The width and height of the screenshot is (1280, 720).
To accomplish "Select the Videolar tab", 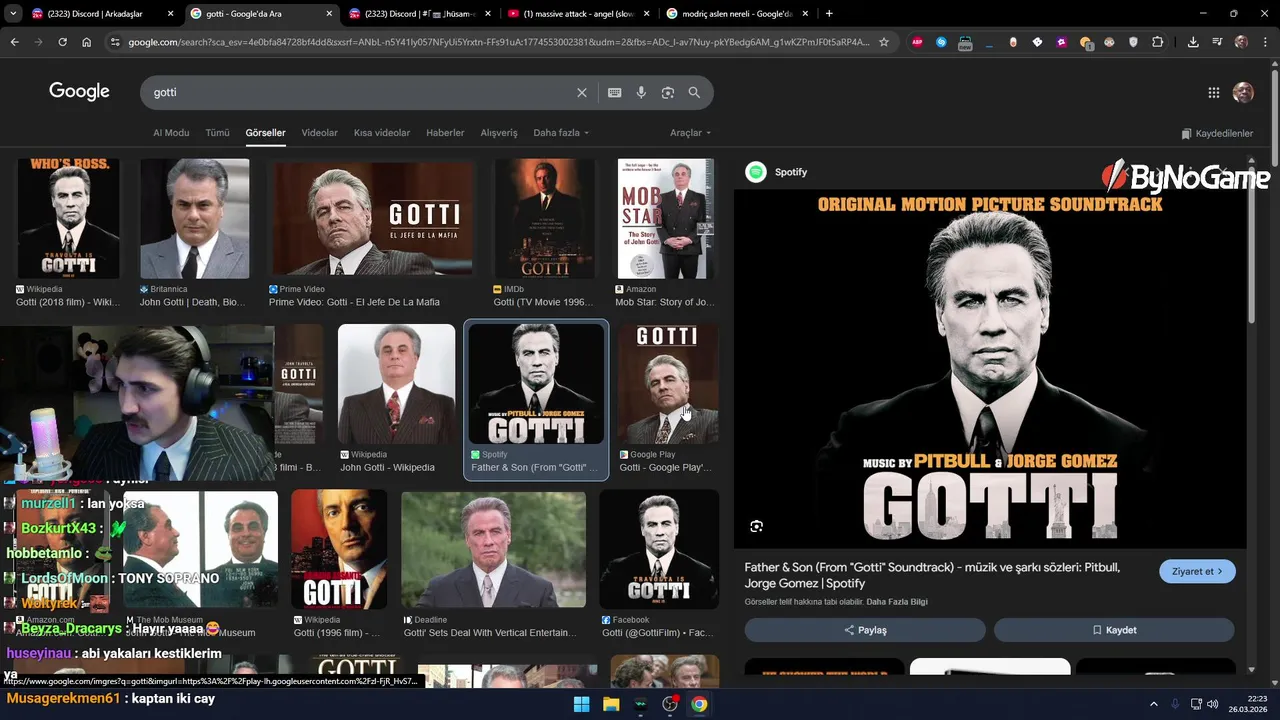I will point(319,133).
